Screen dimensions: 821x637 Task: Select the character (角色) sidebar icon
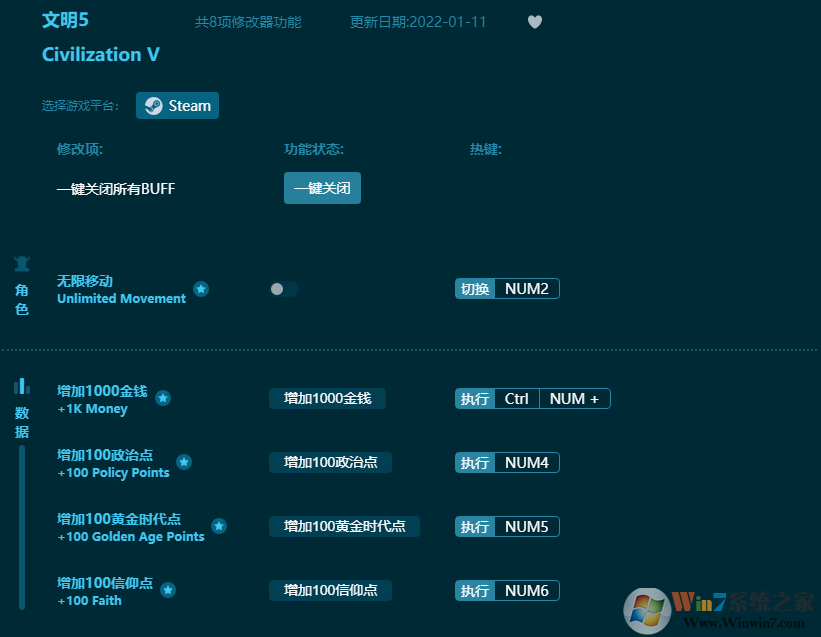(x=22, y=265)
